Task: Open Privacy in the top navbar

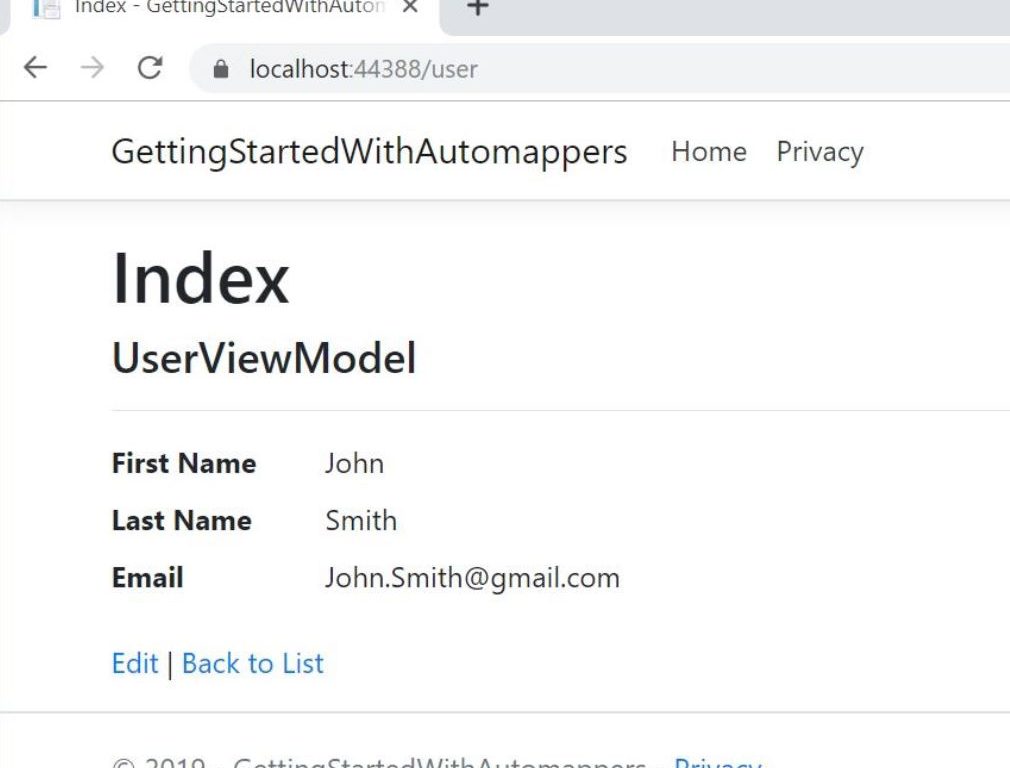Action: [x=819, y=152]
